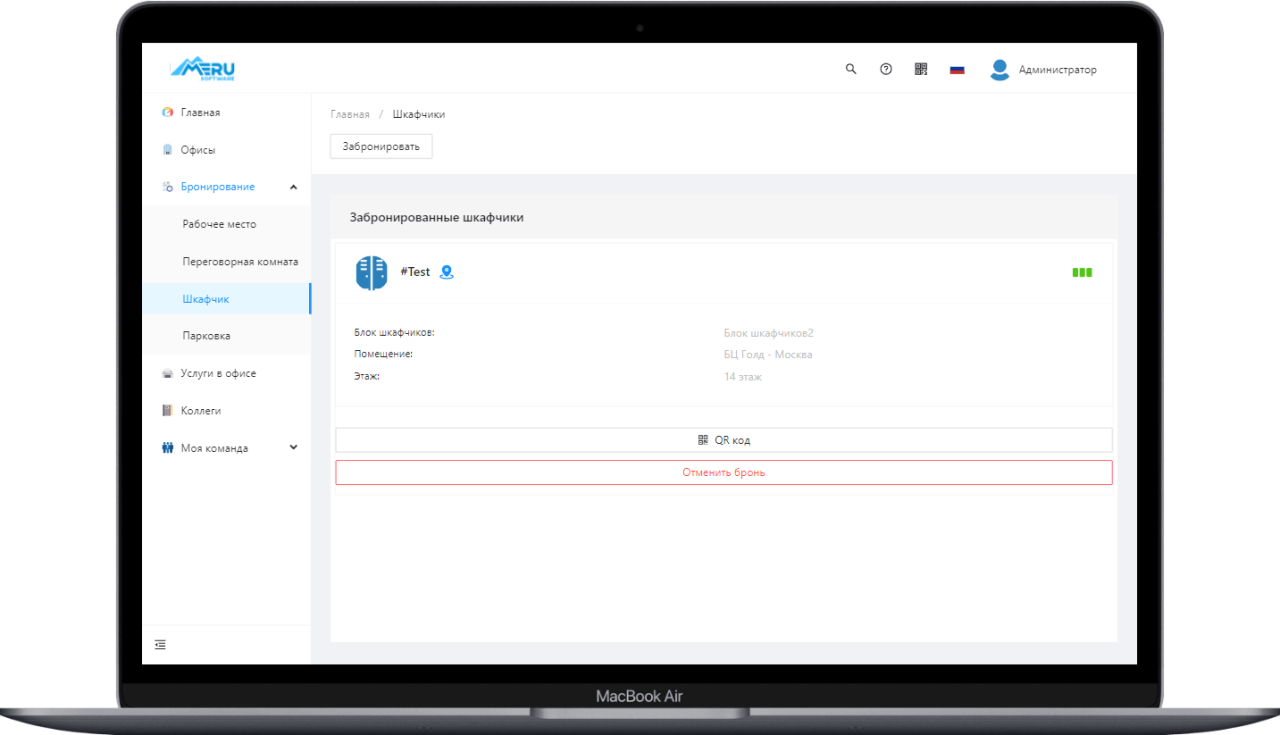Screen dimensions: 1280x735
Task: Click the green status indicator bars
Action: point(1082,272)
